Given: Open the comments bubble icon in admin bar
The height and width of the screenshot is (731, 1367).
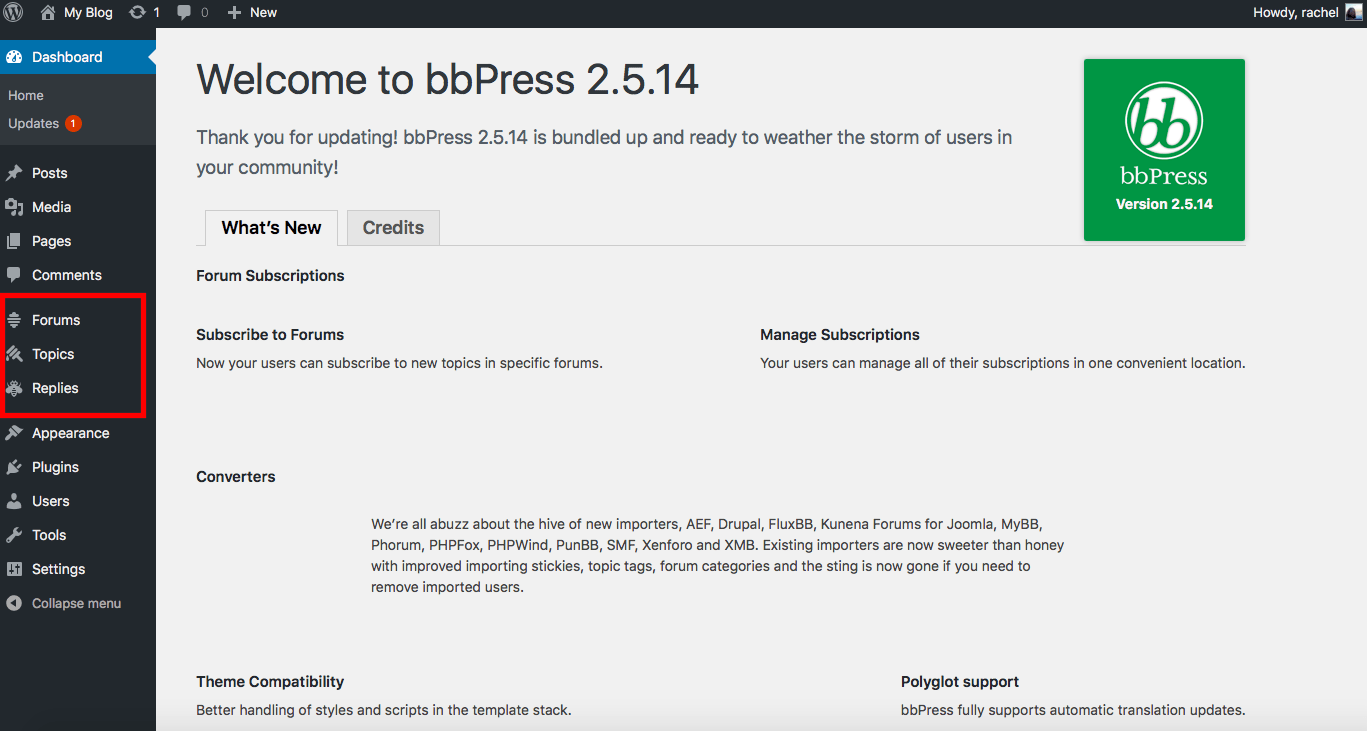Looking at the screenshot, I should tap(184, 13).
